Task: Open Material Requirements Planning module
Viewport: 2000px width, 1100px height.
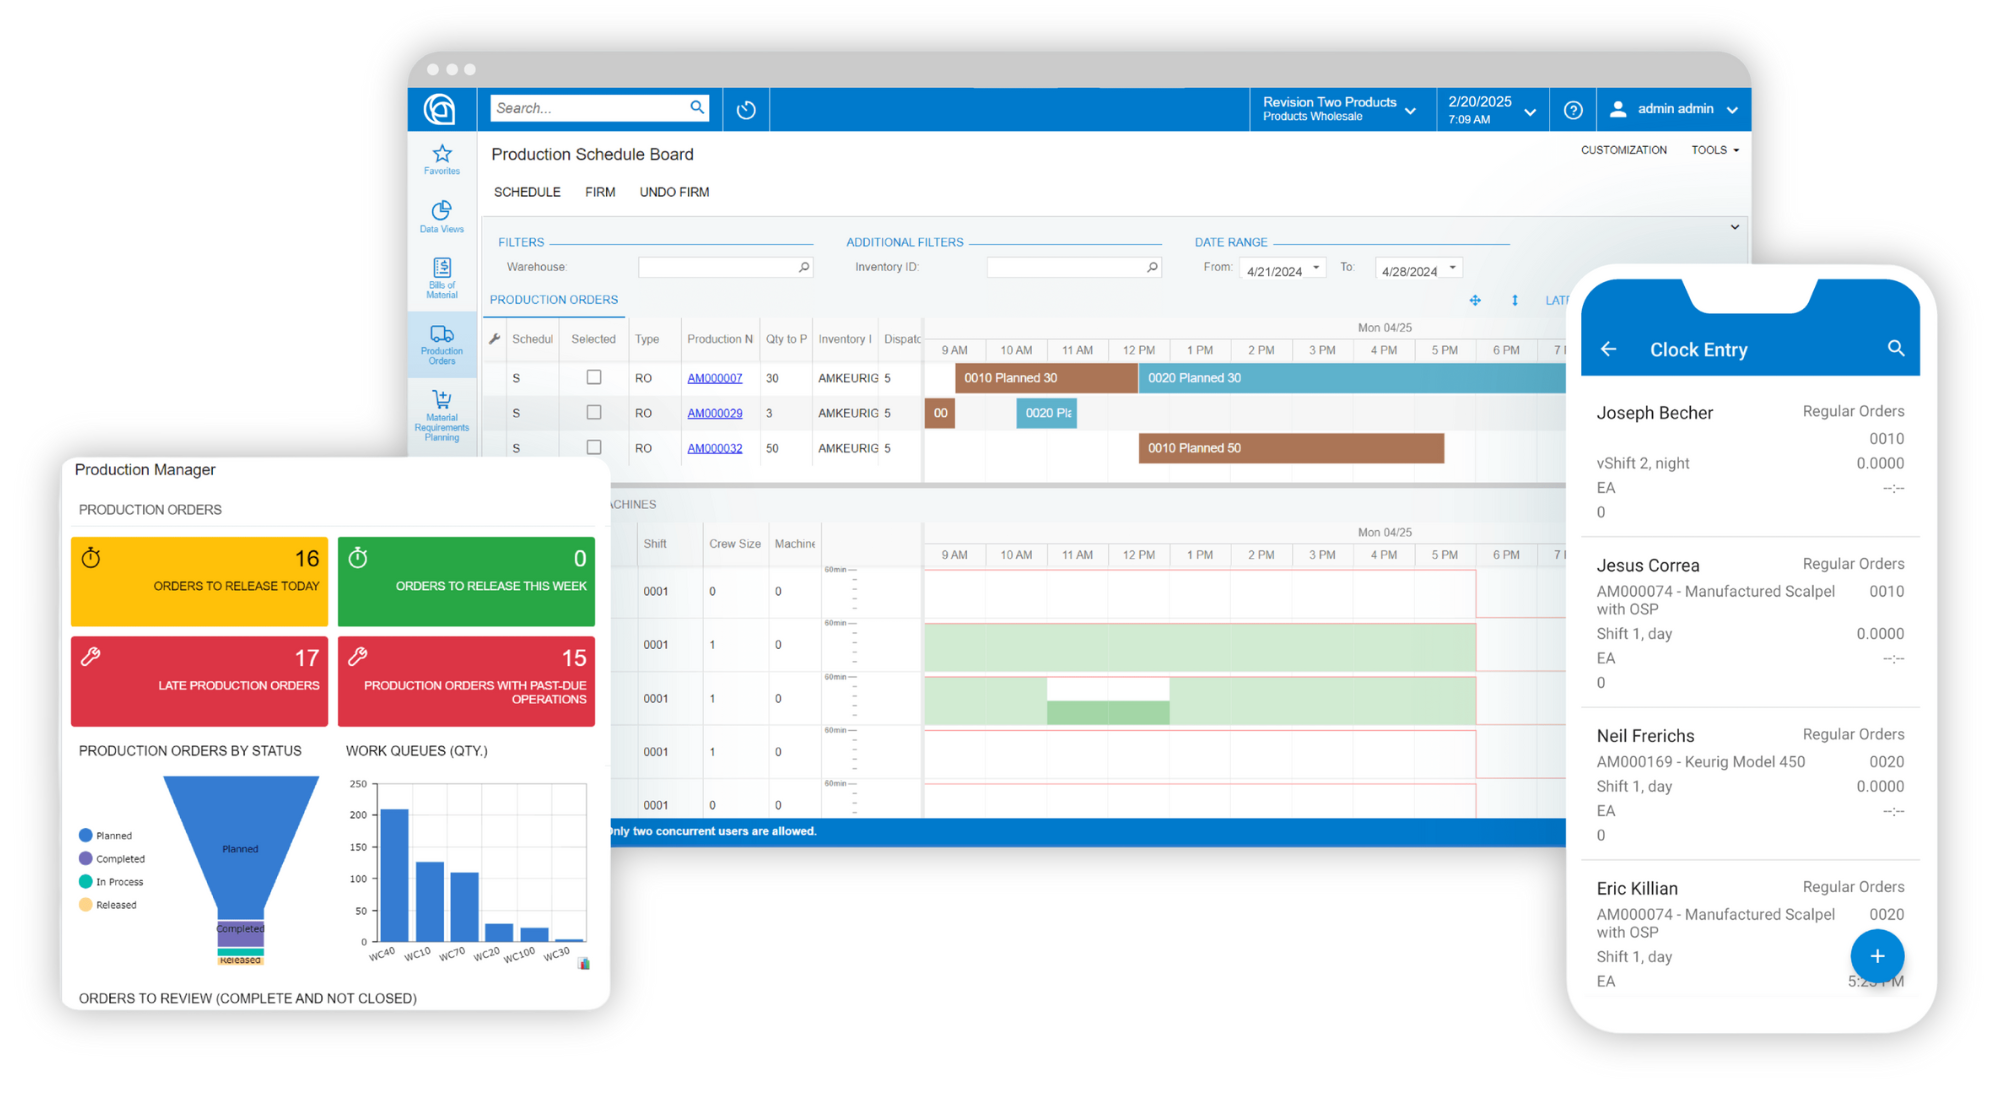Action: click(x=441, y=413)
